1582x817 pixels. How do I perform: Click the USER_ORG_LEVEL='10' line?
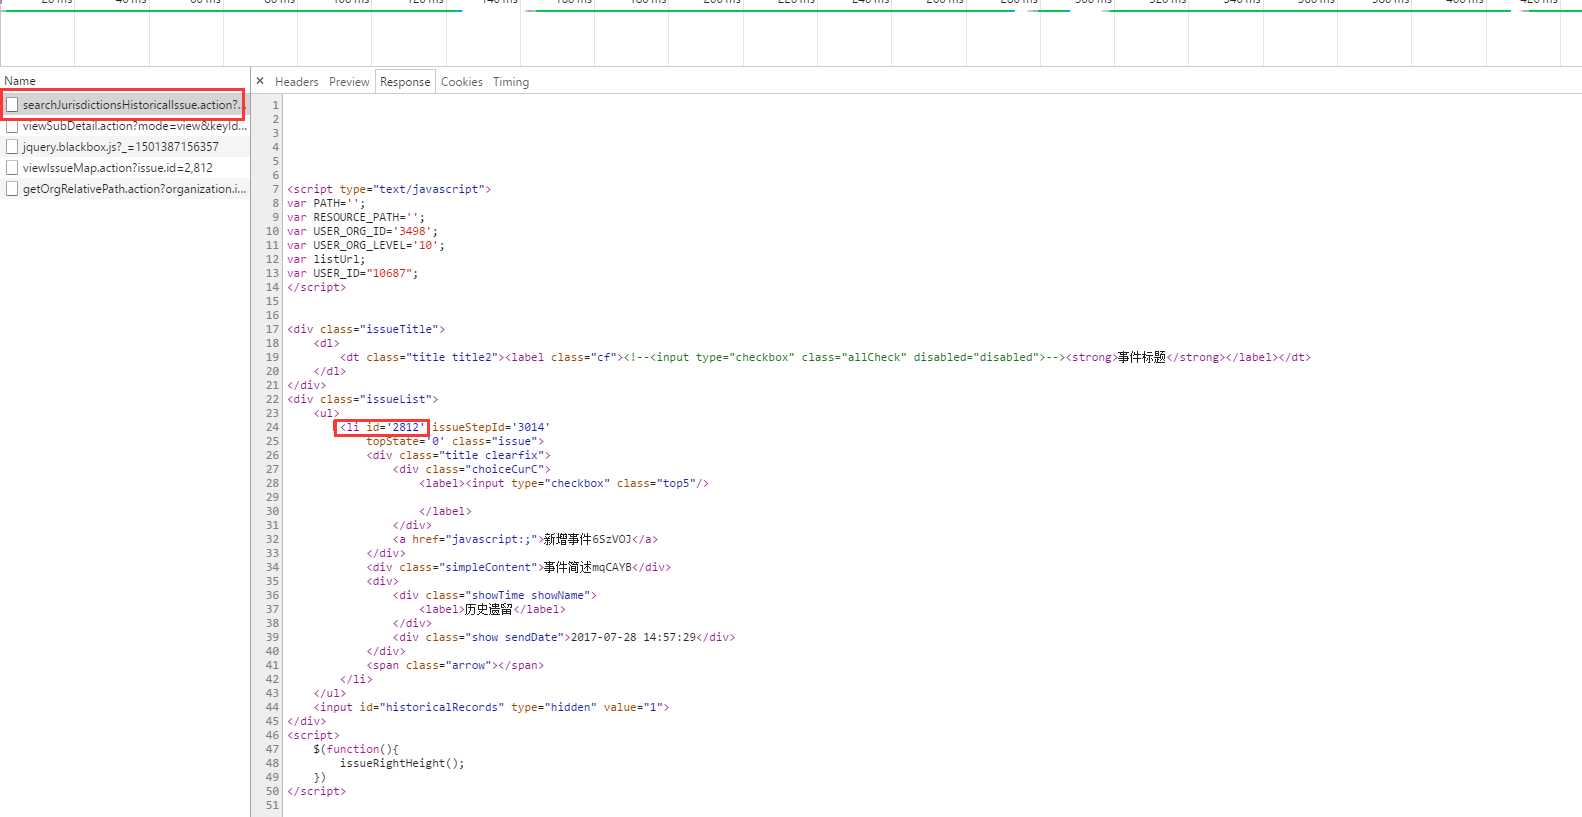coord(366,245)
